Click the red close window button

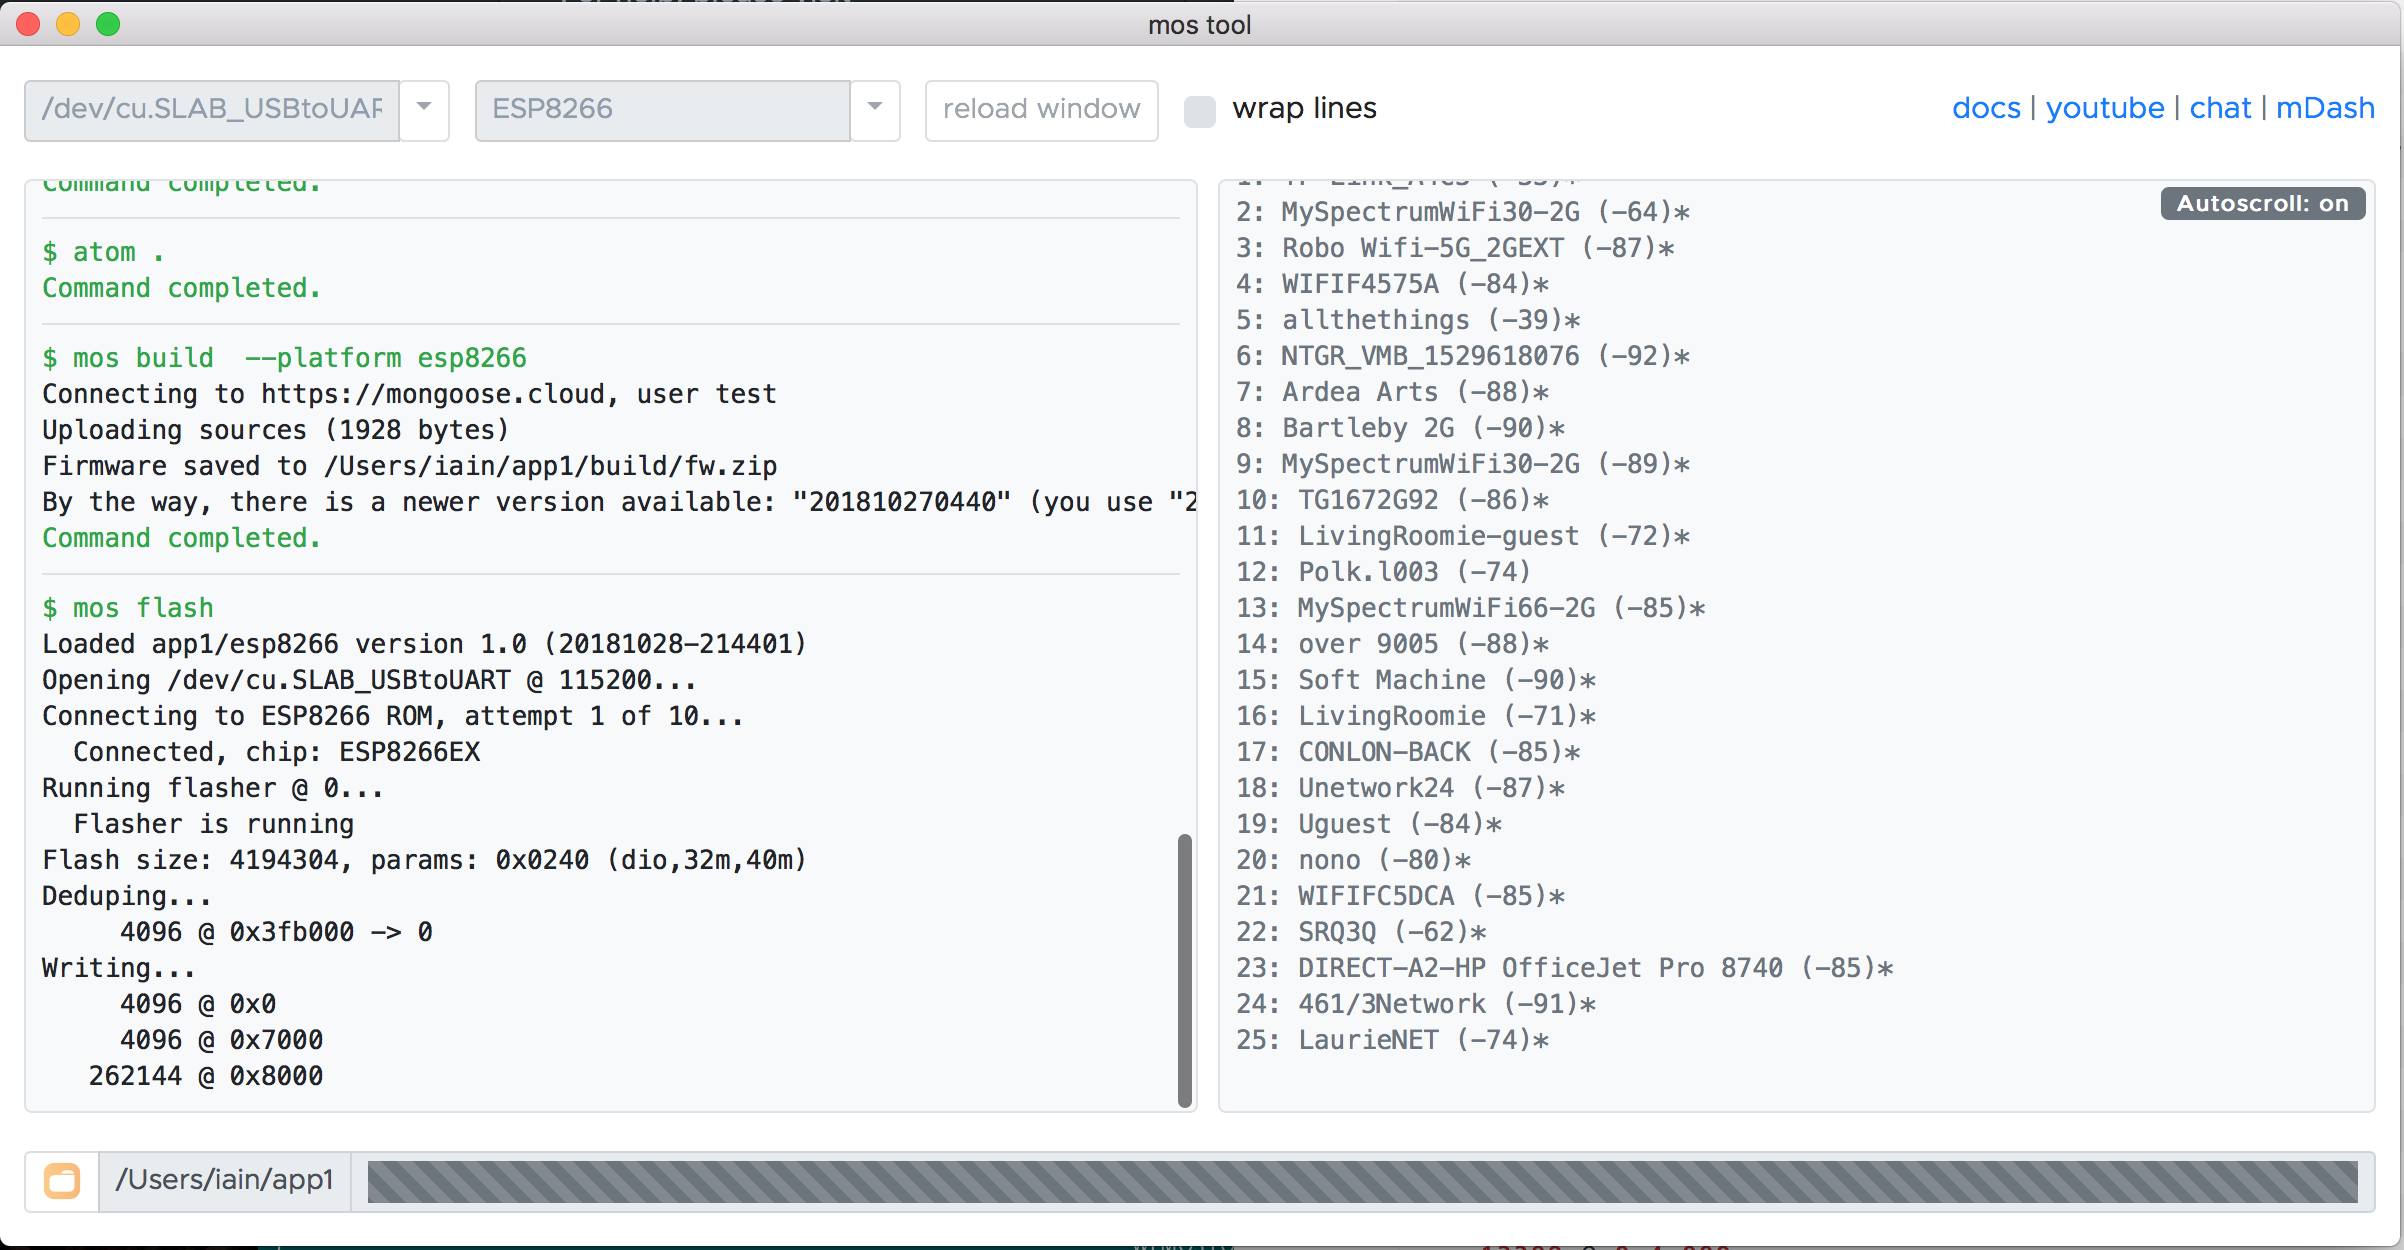coord(28,24)
